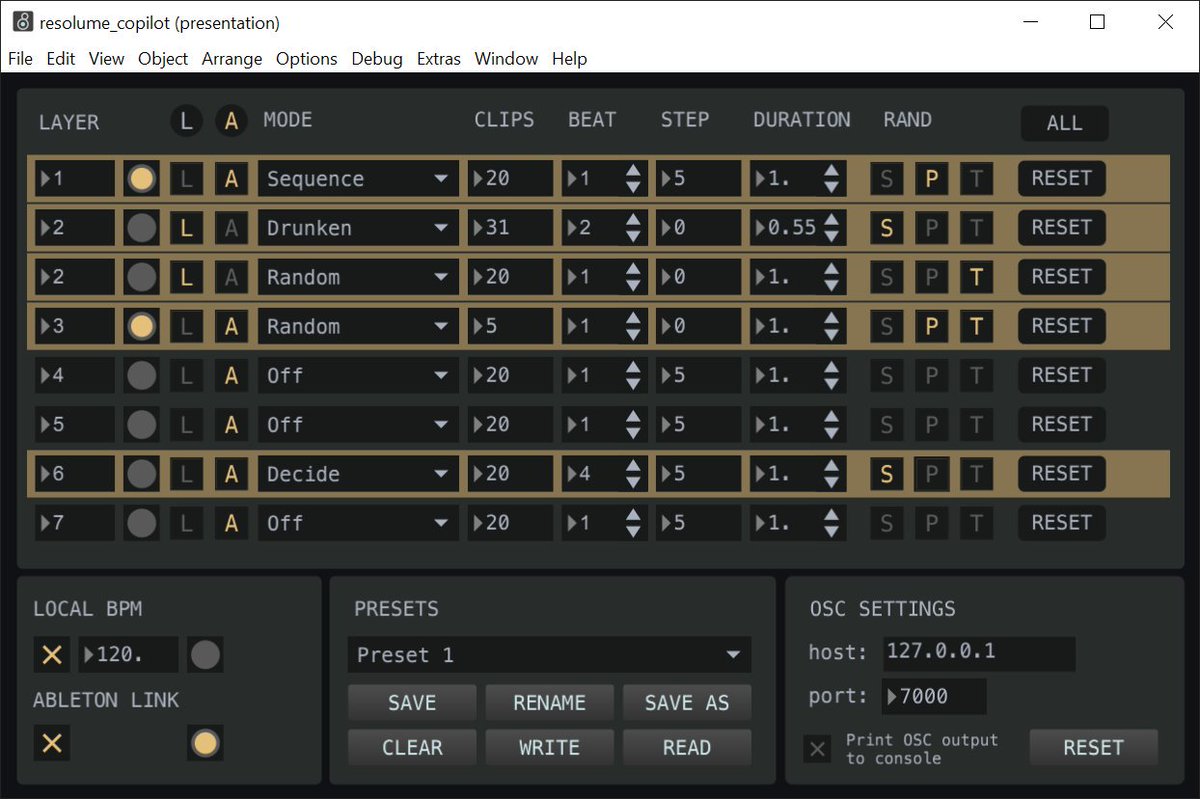Image resolution: width=1200 pixels, height=799 pixels.
Task: Toggle the A button in the Sequence row
Action: 231,179
